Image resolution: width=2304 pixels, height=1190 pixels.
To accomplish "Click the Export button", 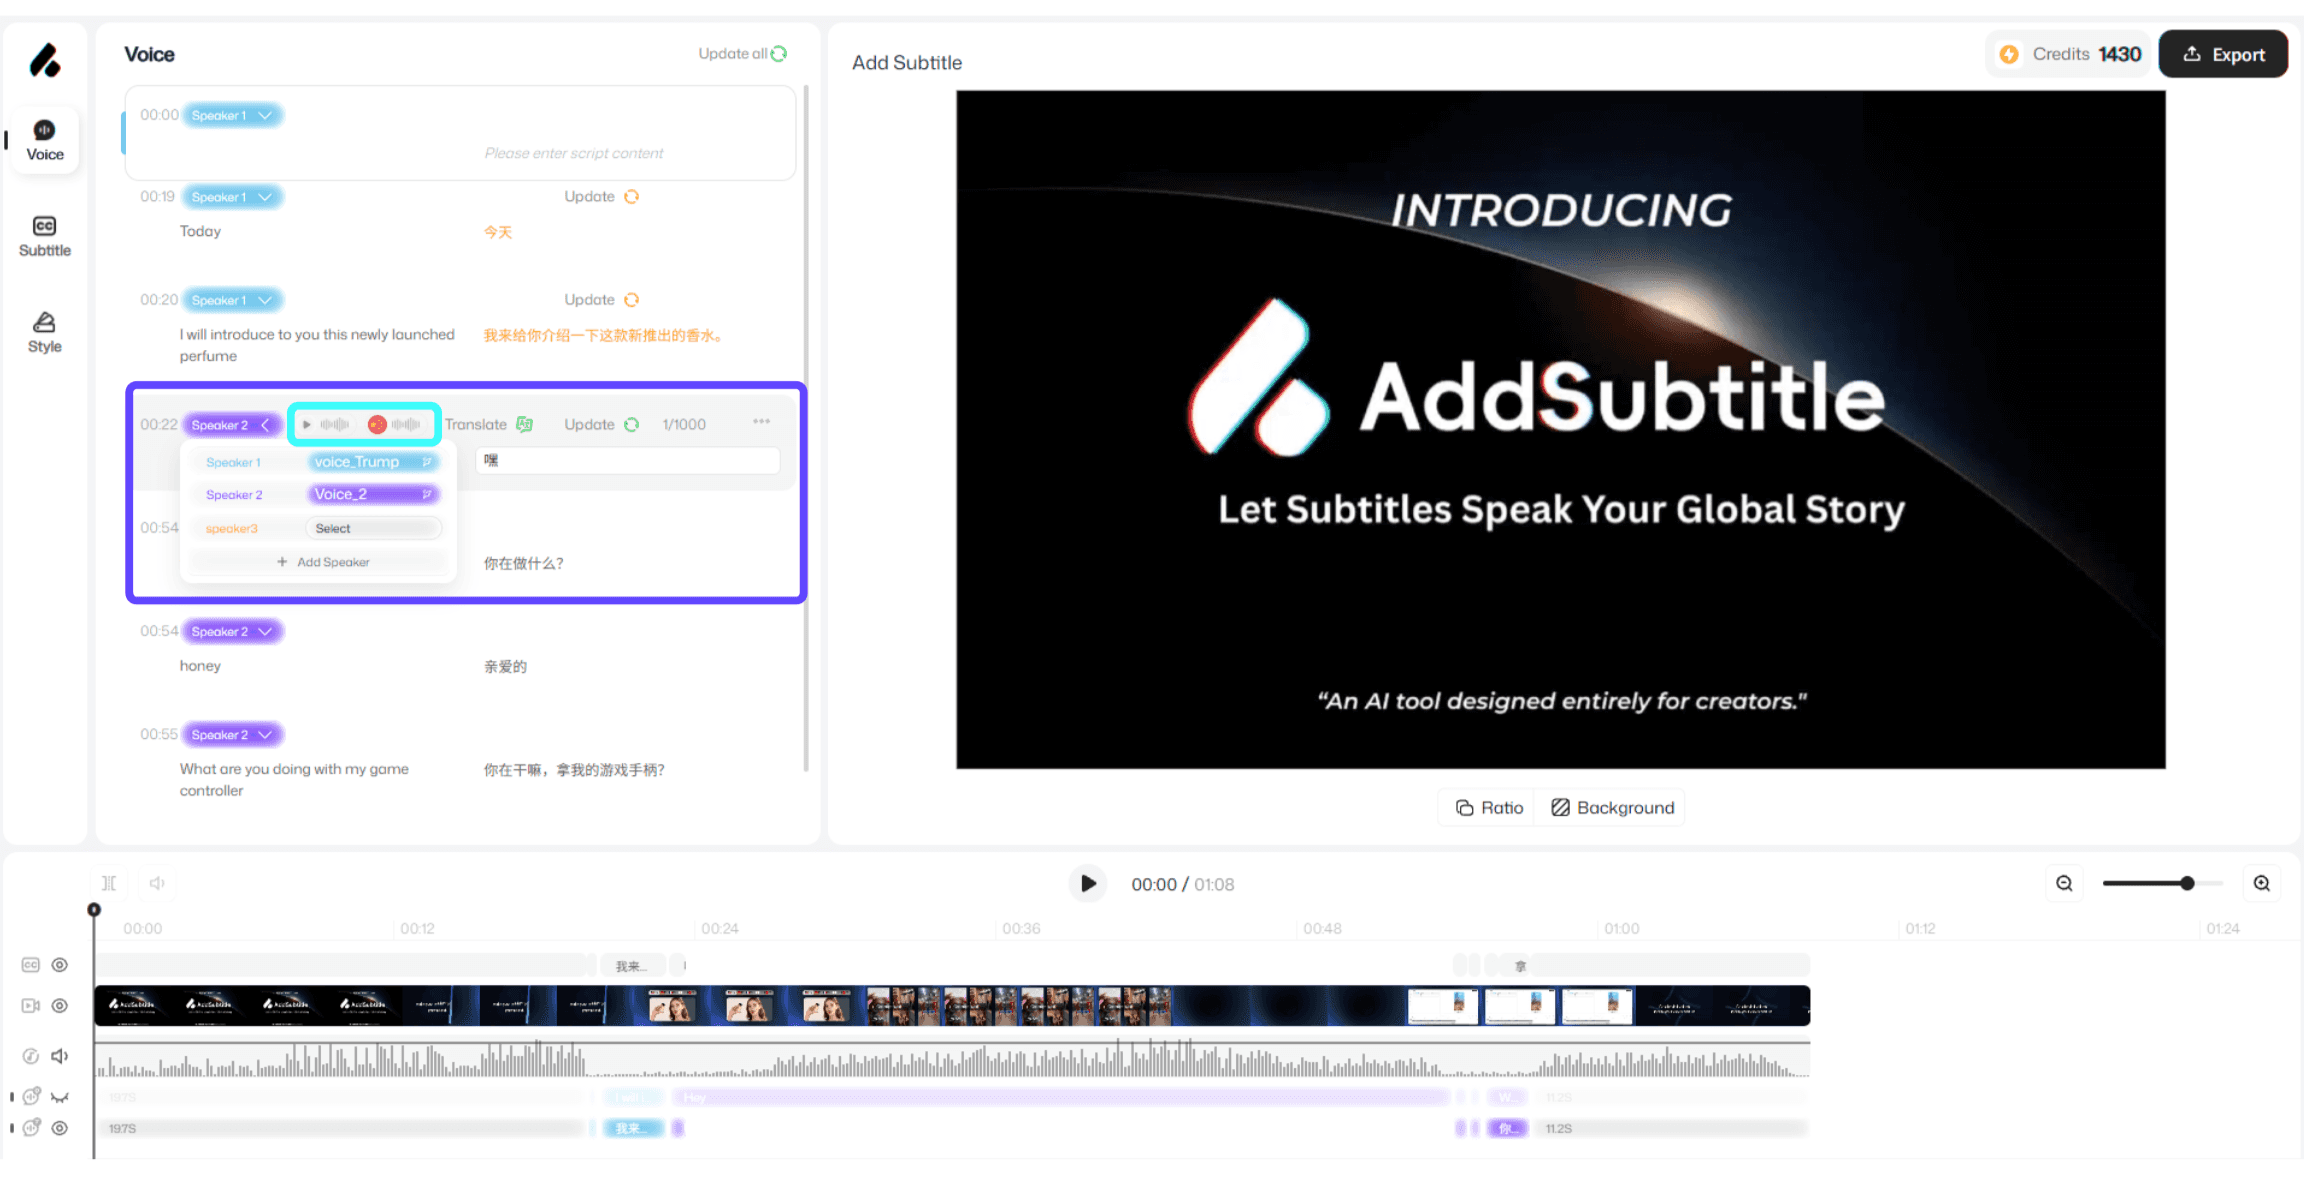I will tap(2223, 55).
